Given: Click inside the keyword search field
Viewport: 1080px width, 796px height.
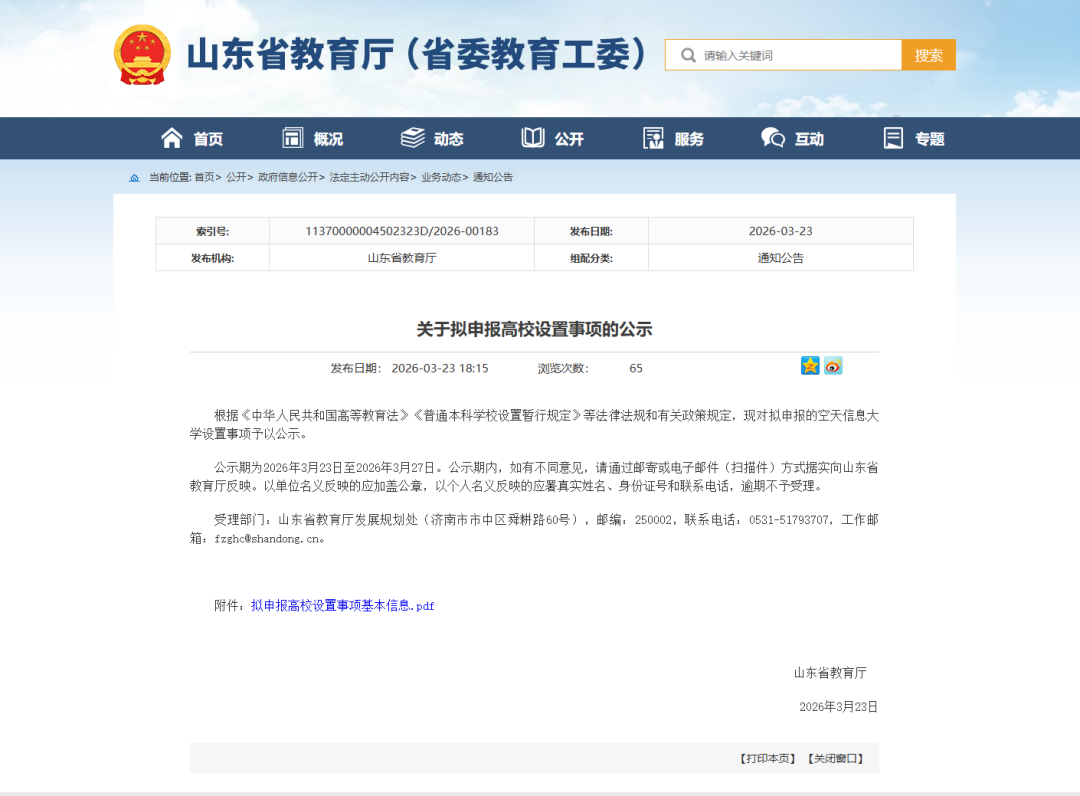Looking at the screenshot, I should [x=790, y=54].
